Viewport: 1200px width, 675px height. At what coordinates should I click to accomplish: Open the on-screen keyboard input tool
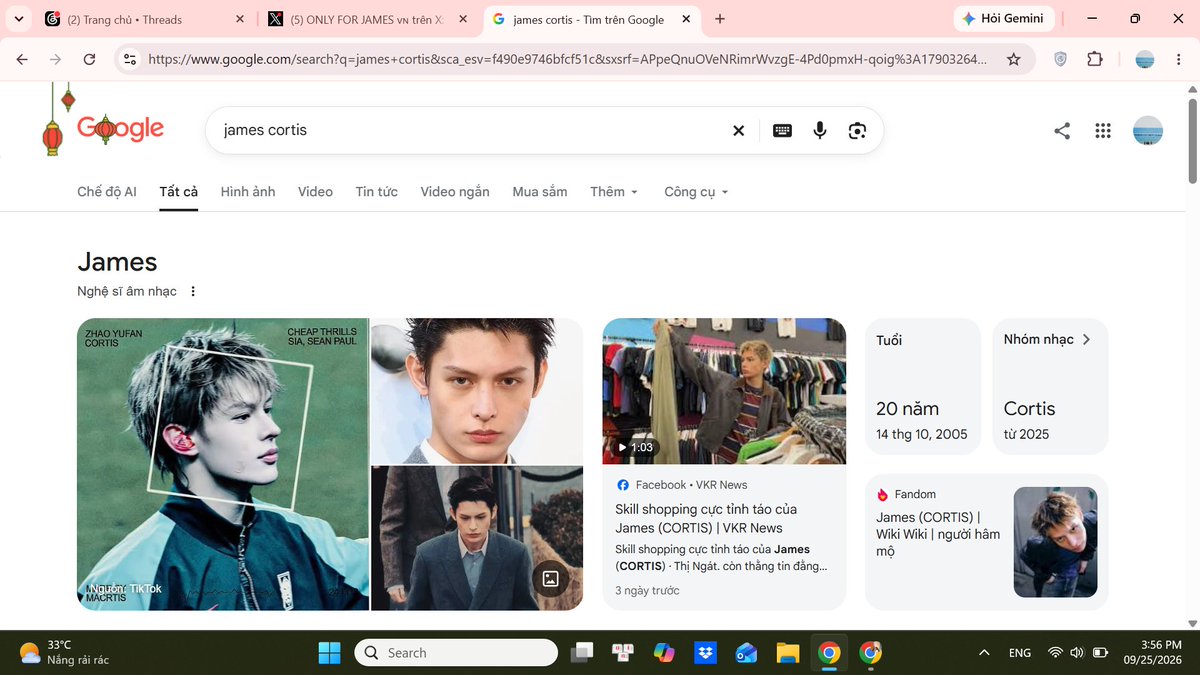pyautogui.click(x=782, y=130)
